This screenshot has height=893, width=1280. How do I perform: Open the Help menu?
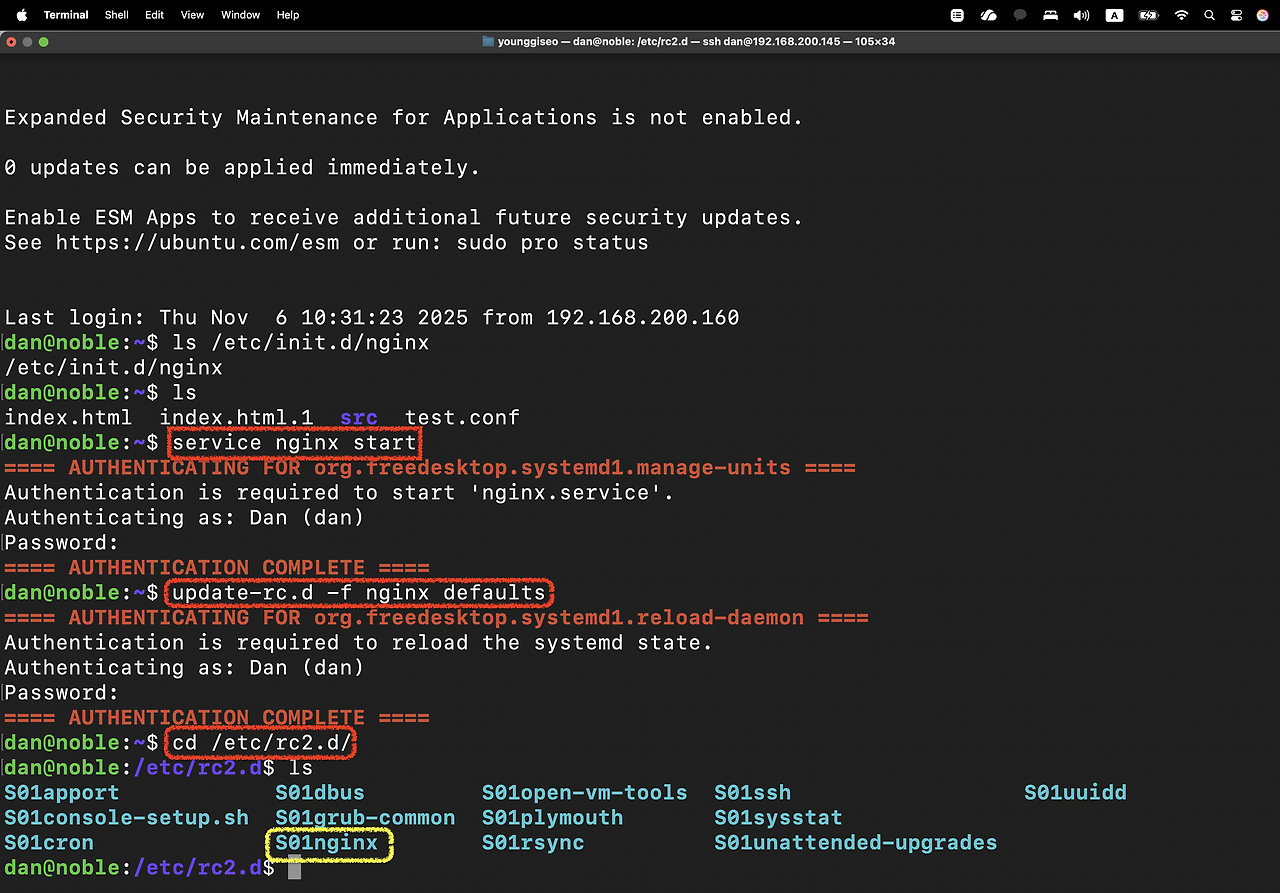(x=288, y=15)
